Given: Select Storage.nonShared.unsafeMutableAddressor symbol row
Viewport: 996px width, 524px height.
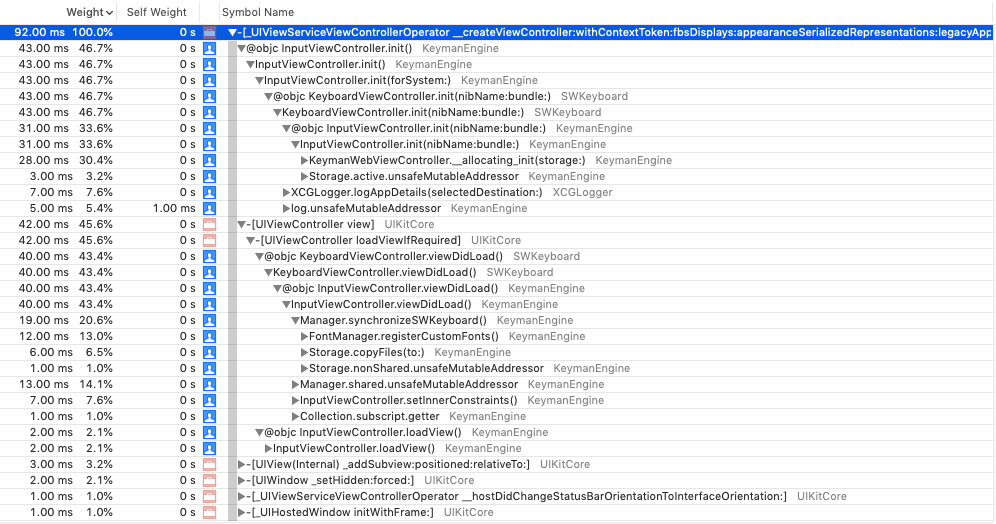Looking at the screenshot, I should tap(498, 368).
